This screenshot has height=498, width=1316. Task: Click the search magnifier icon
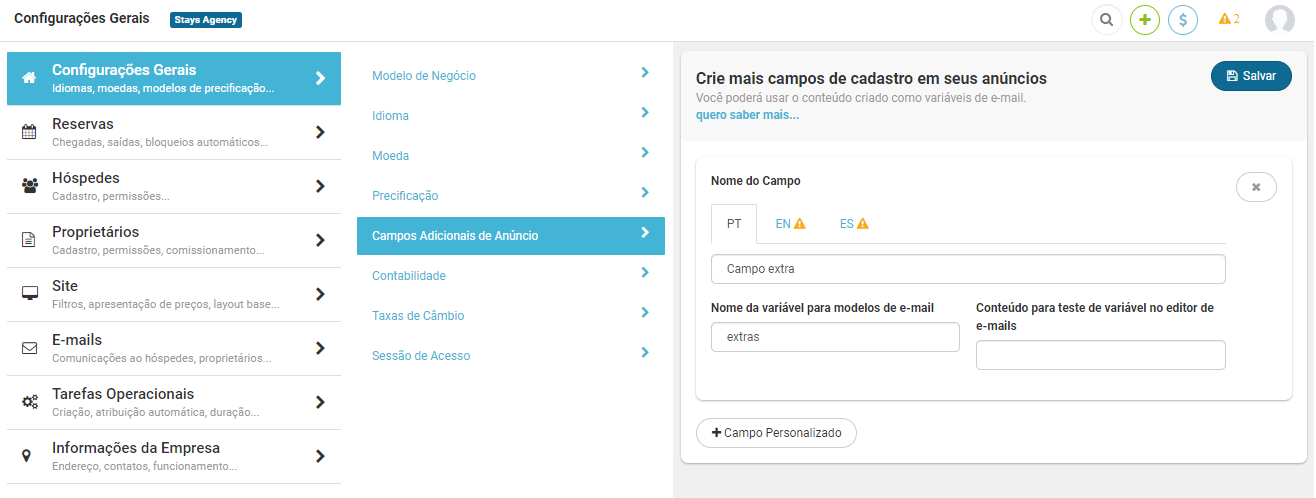[x=1106, y=19]
